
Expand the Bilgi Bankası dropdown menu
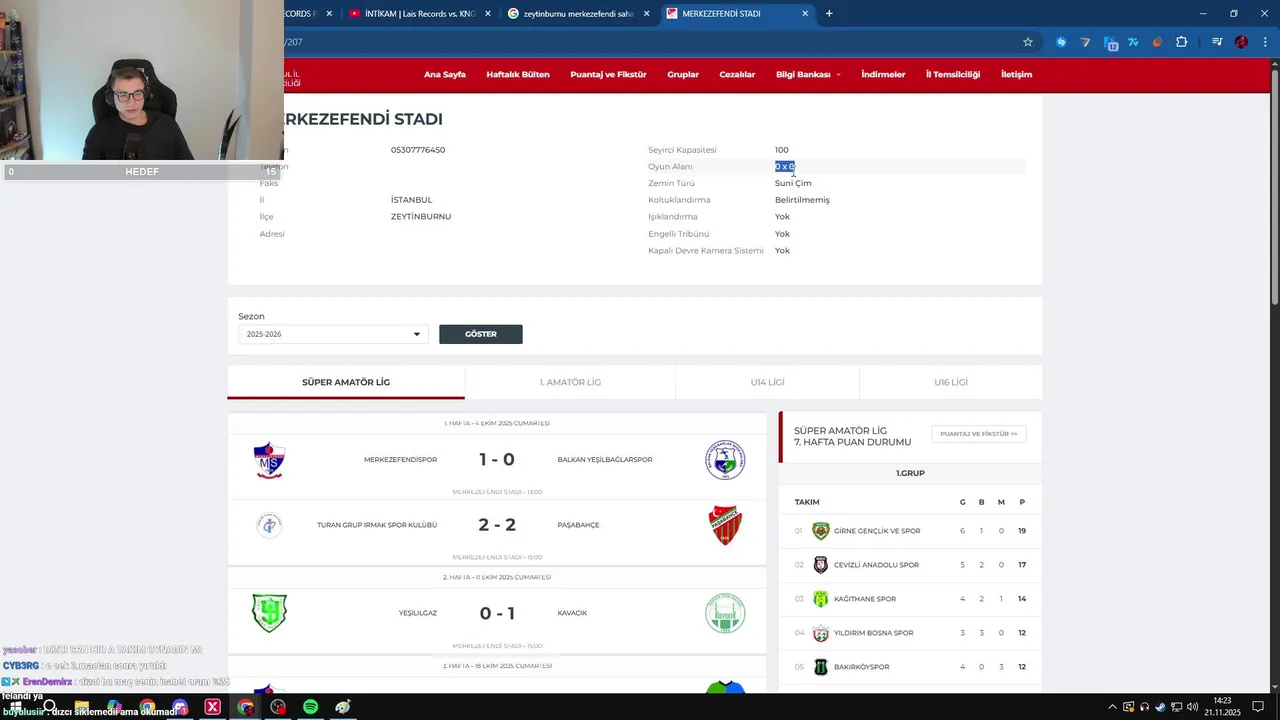pyautogui.click(x=808, y=74)
